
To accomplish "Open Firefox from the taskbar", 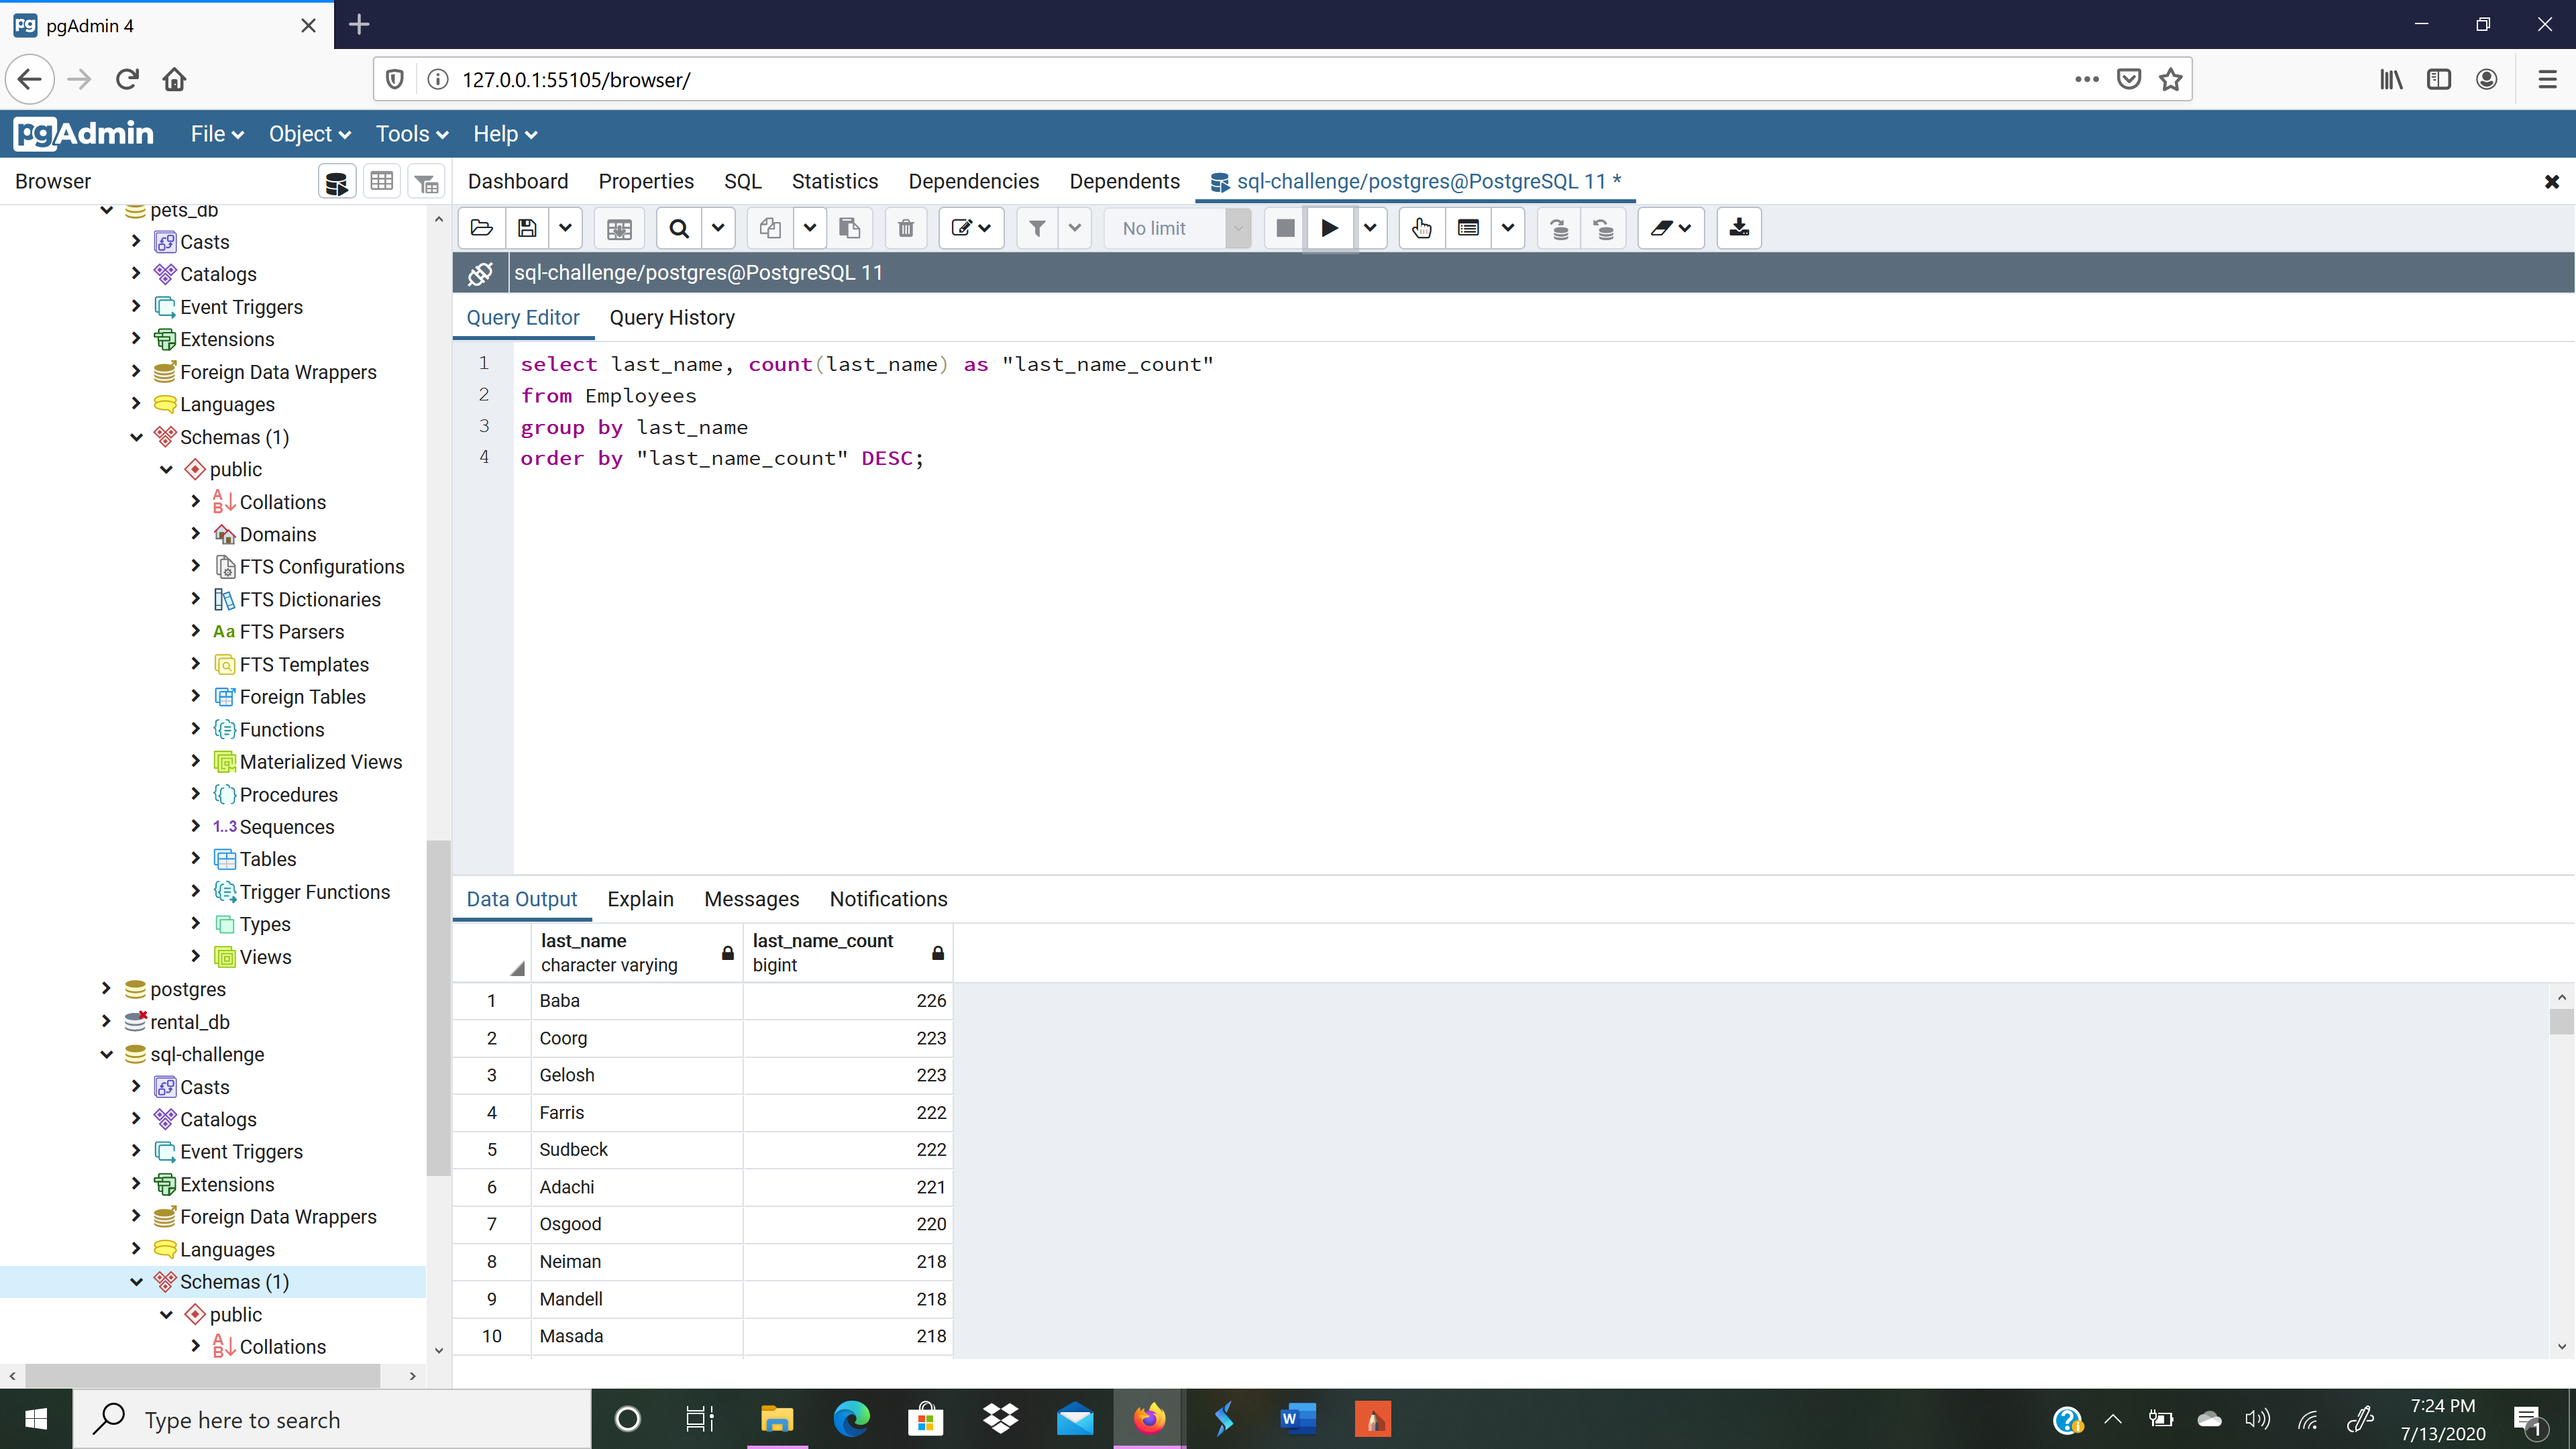I will [1149, 1419].
